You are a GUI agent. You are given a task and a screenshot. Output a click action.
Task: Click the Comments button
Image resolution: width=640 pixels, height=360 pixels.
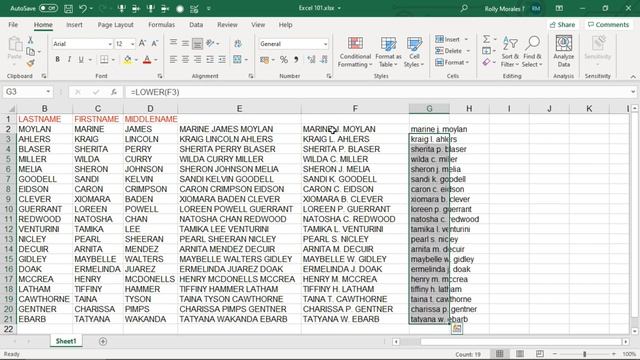[609, 25]
